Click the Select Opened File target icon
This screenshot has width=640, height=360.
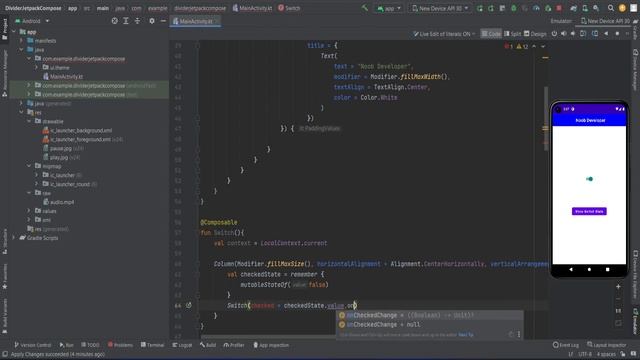(115, 21)
